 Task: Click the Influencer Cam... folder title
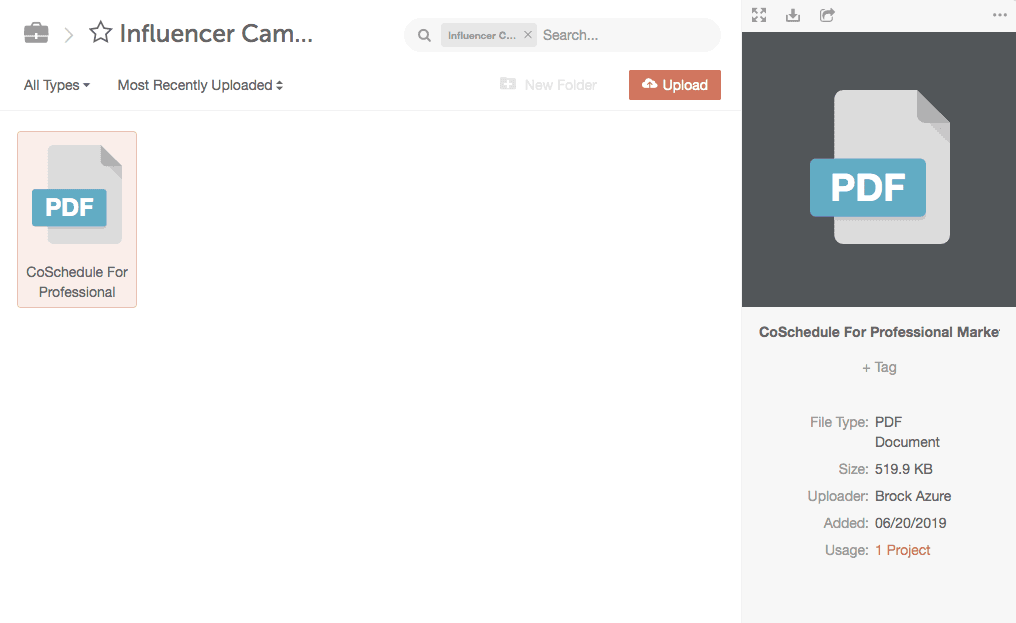[216, 33]
